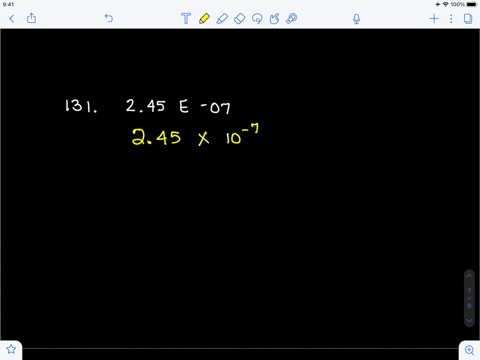Tap the handwritten text 2.45 E -07
The height and width of the screenshot is (360, 480).
click(178, 107)
